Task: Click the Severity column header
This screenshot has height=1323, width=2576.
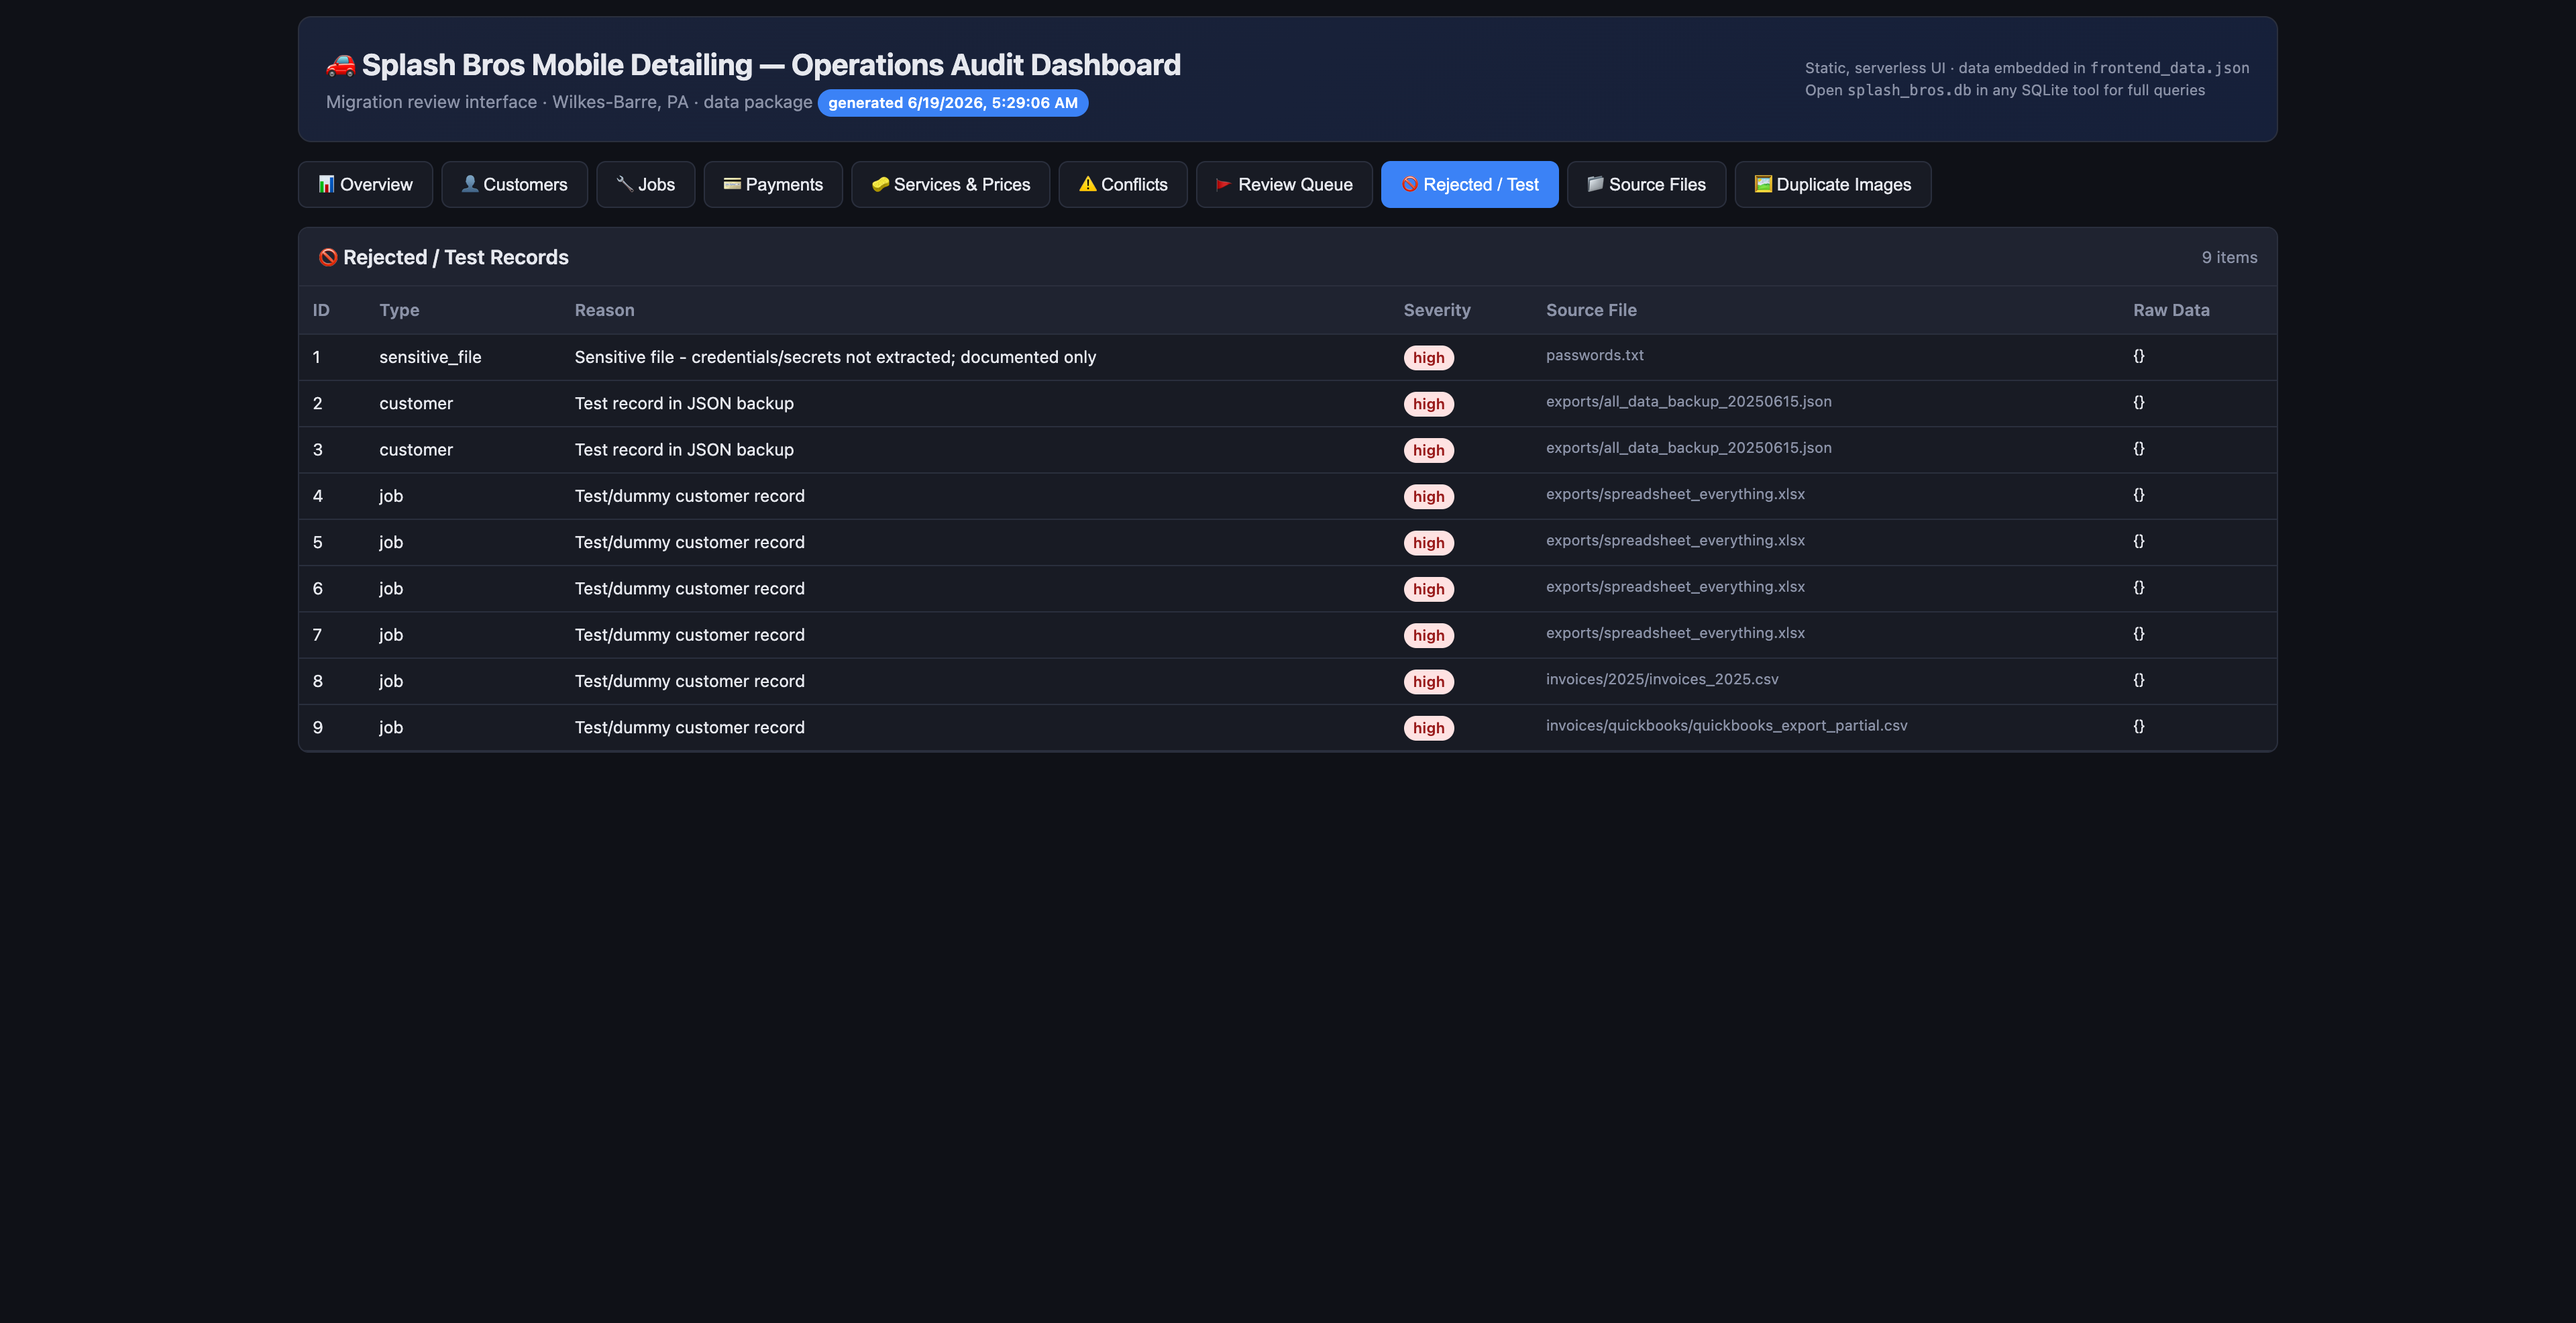Action: [x=1437, y=310]
